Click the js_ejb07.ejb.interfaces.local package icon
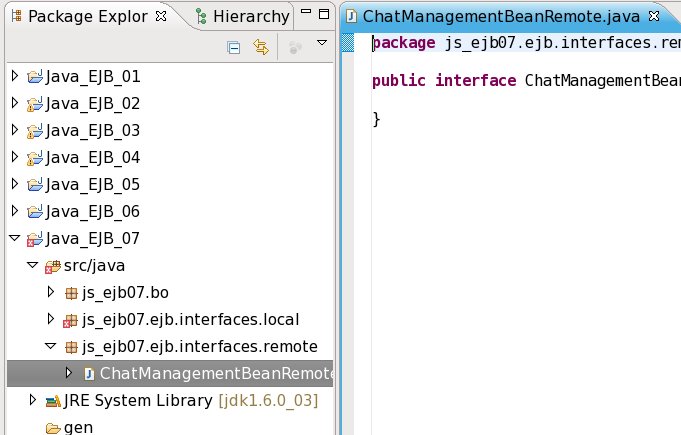 click(x=71, y=320)
